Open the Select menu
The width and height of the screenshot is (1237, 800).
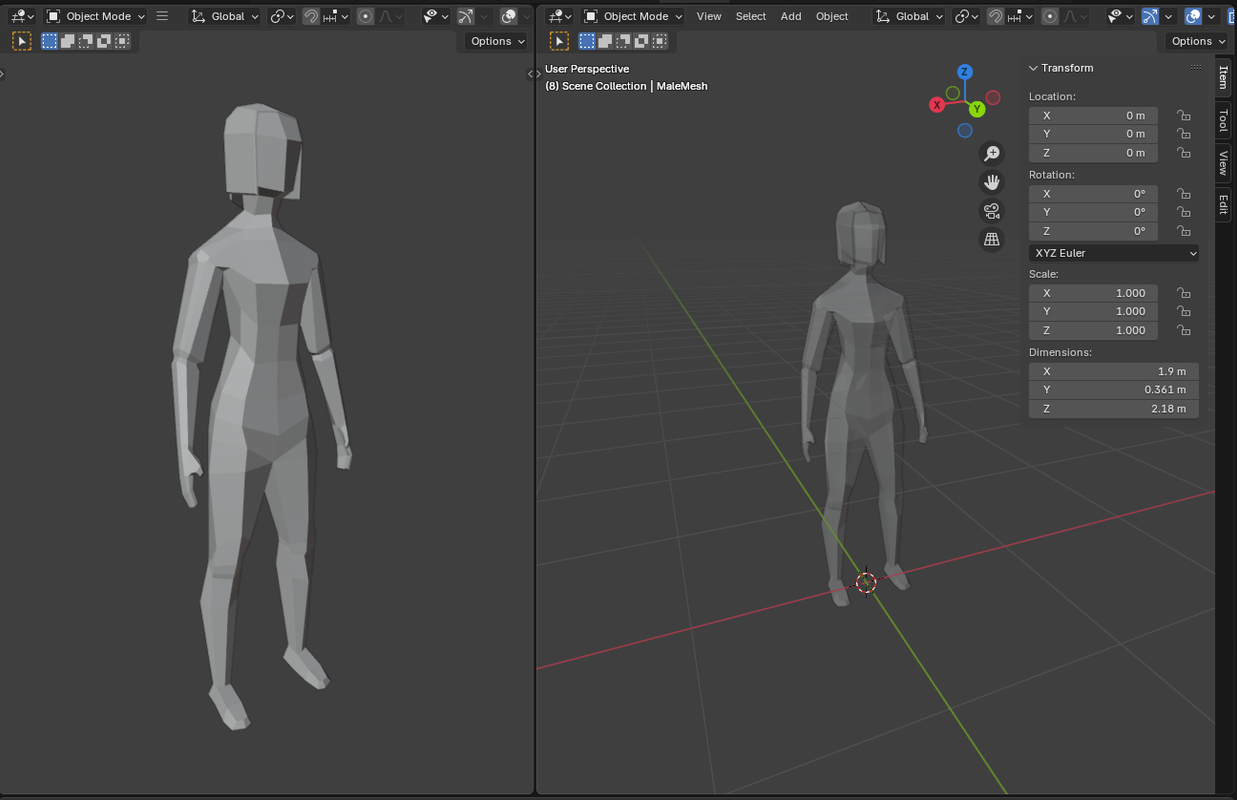[751, 16]
